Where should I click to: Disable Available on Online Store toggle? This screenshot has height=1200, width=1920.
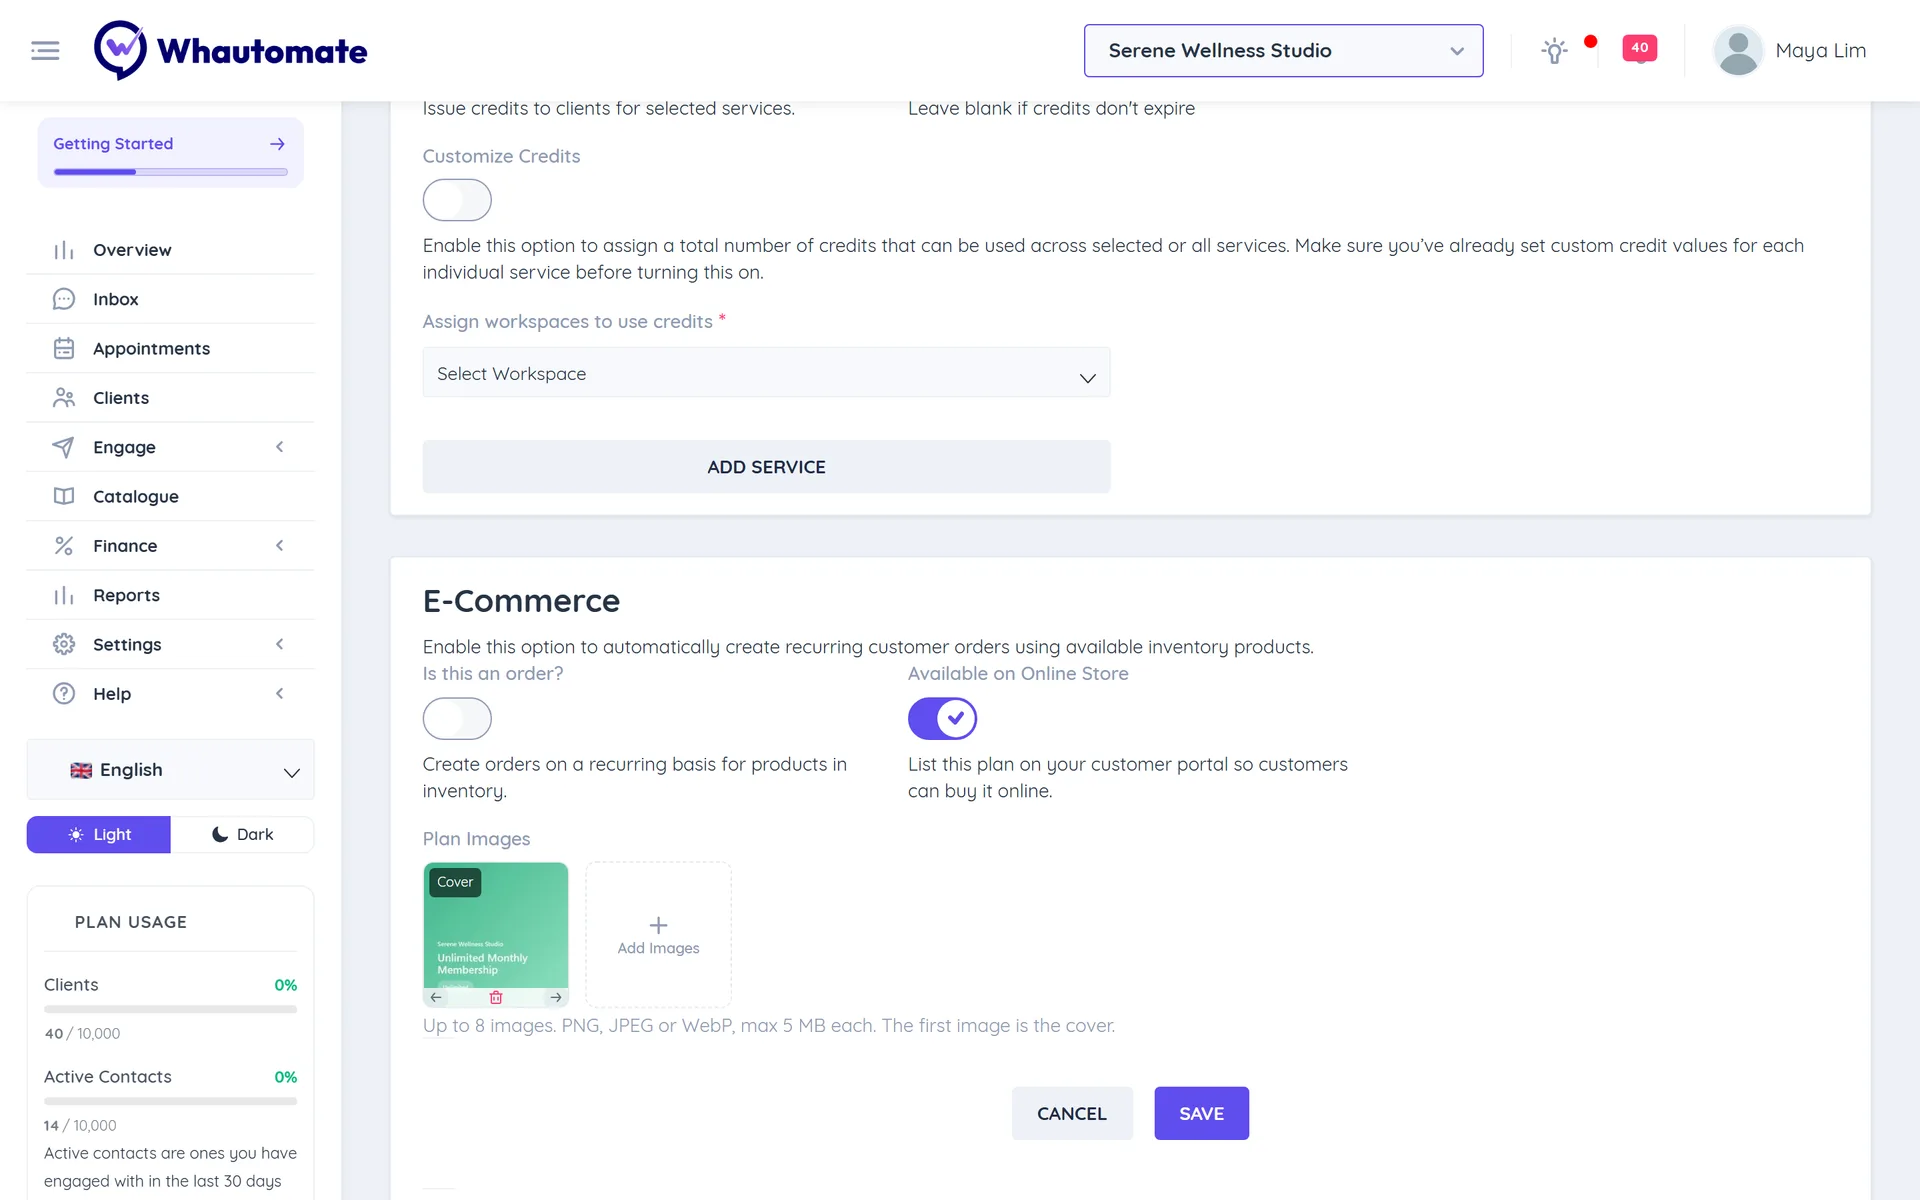(942, 718)
